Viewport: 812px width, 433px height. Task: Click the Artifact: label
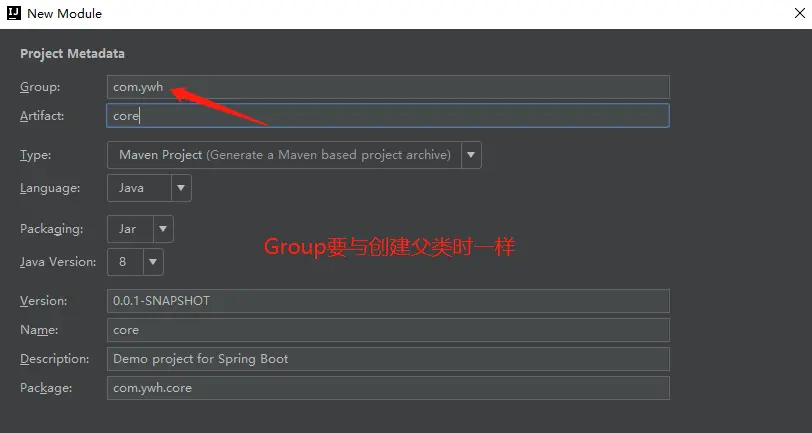pyautogui.click(x=42, y=116)
